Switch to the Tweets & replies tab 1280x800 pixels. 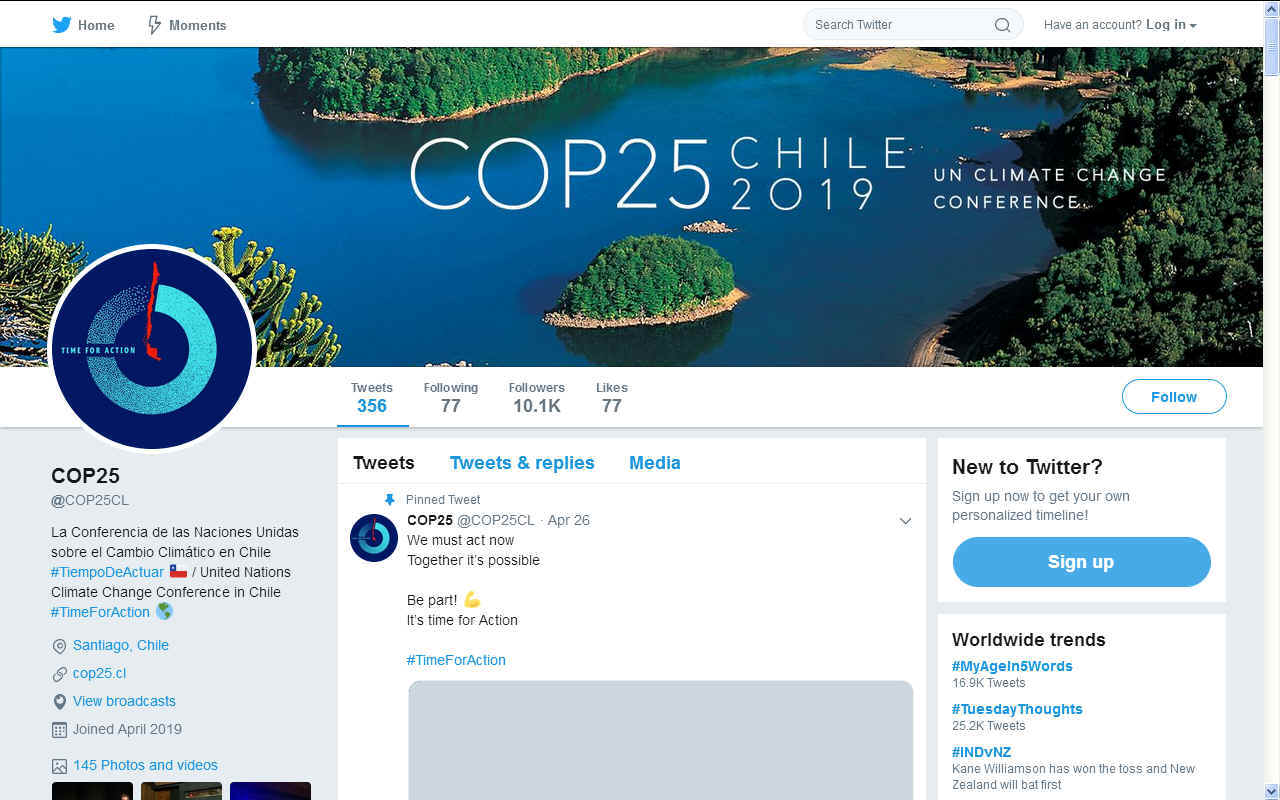tap(522, 463)
